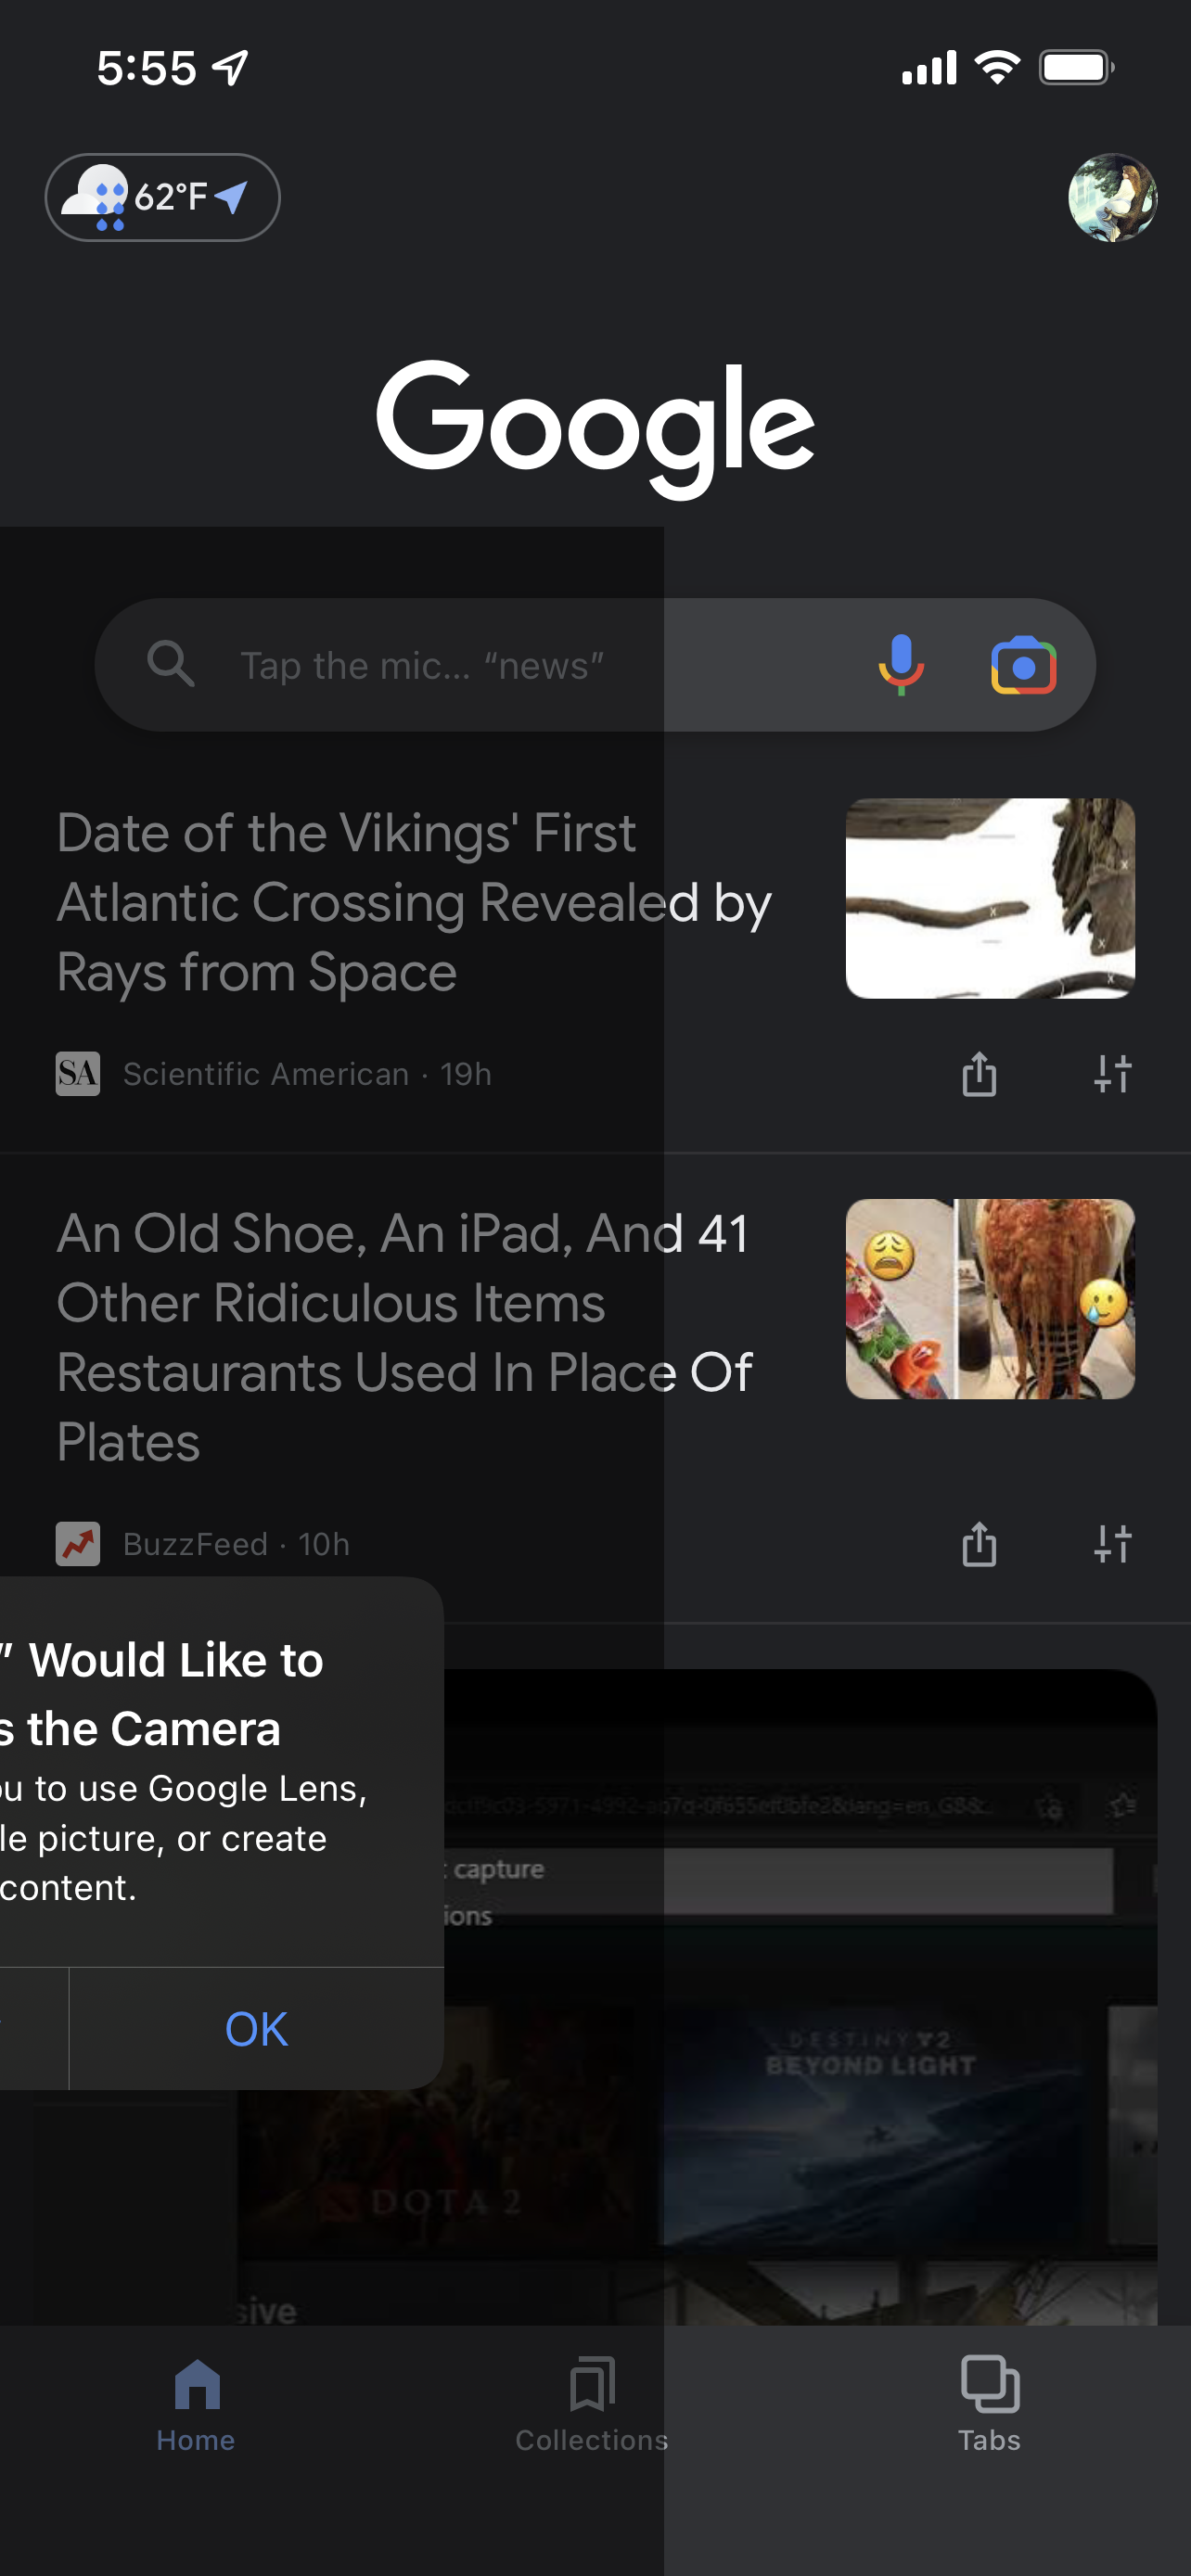Share the BuzzFeed restaurant plates article
1191x2576 pixels.
click(x=979, y=1544)
